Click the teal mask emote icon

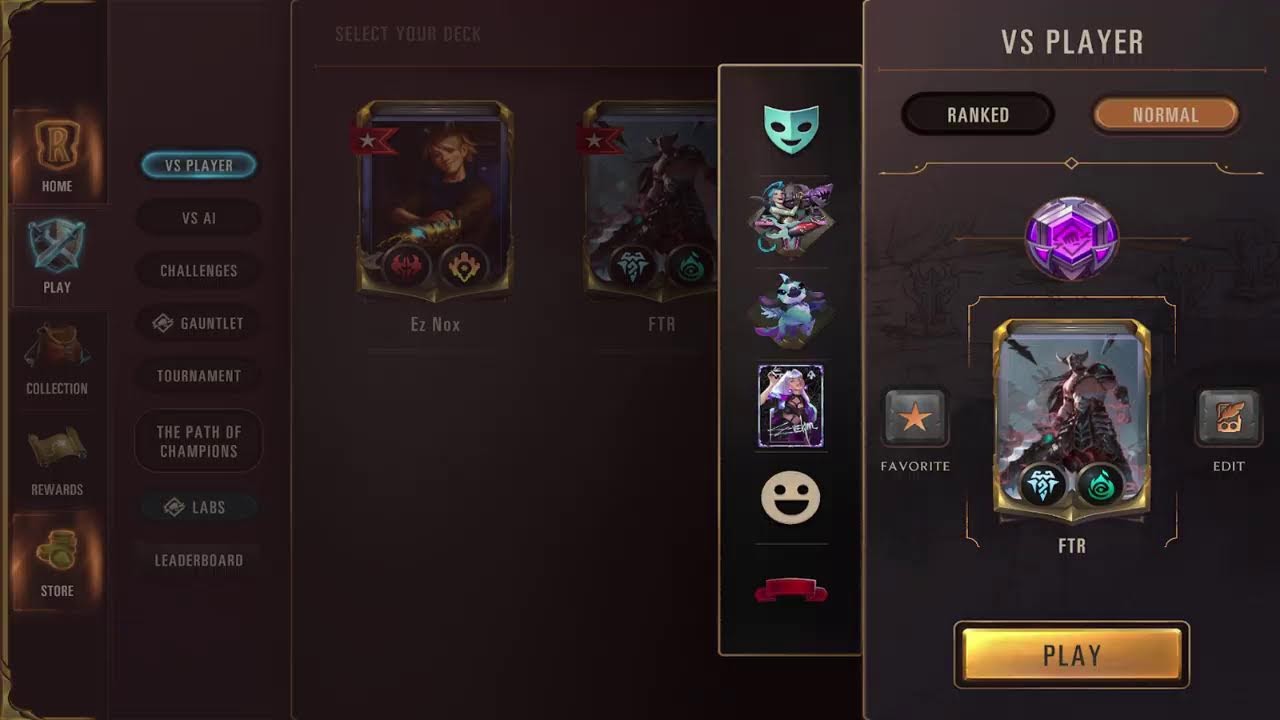[x=791, y=128]
